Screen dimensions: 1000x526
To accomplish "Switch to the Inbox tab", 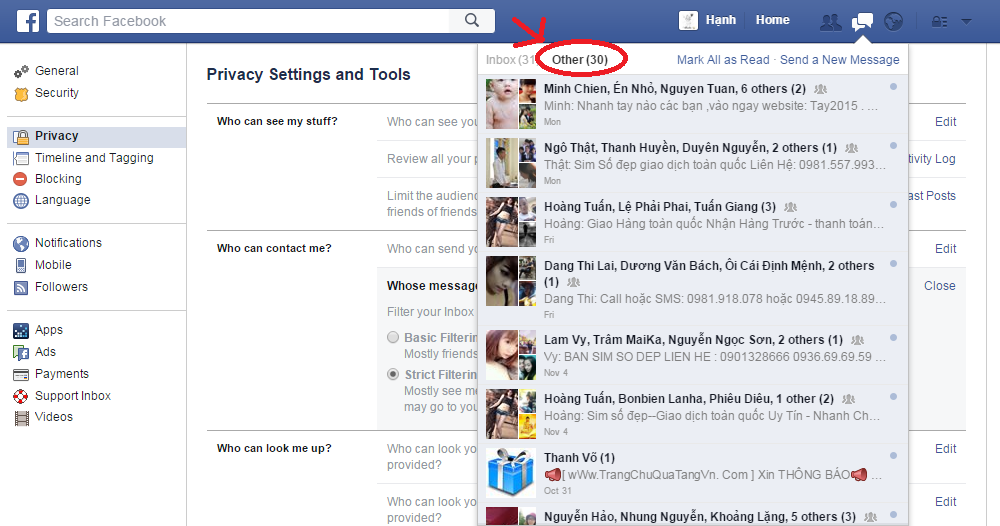I will point(509,59).
